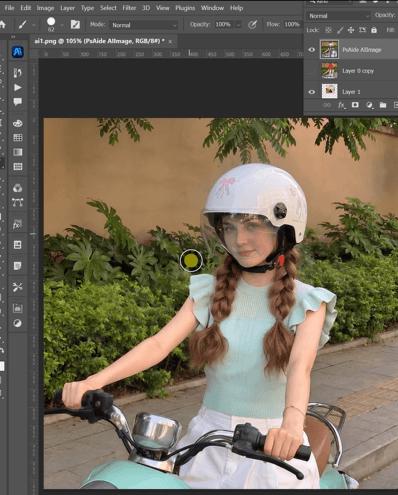Open the Plugins menu
Image resolution: width=398 pixels, height=495 pixels.
pos(185,8)
